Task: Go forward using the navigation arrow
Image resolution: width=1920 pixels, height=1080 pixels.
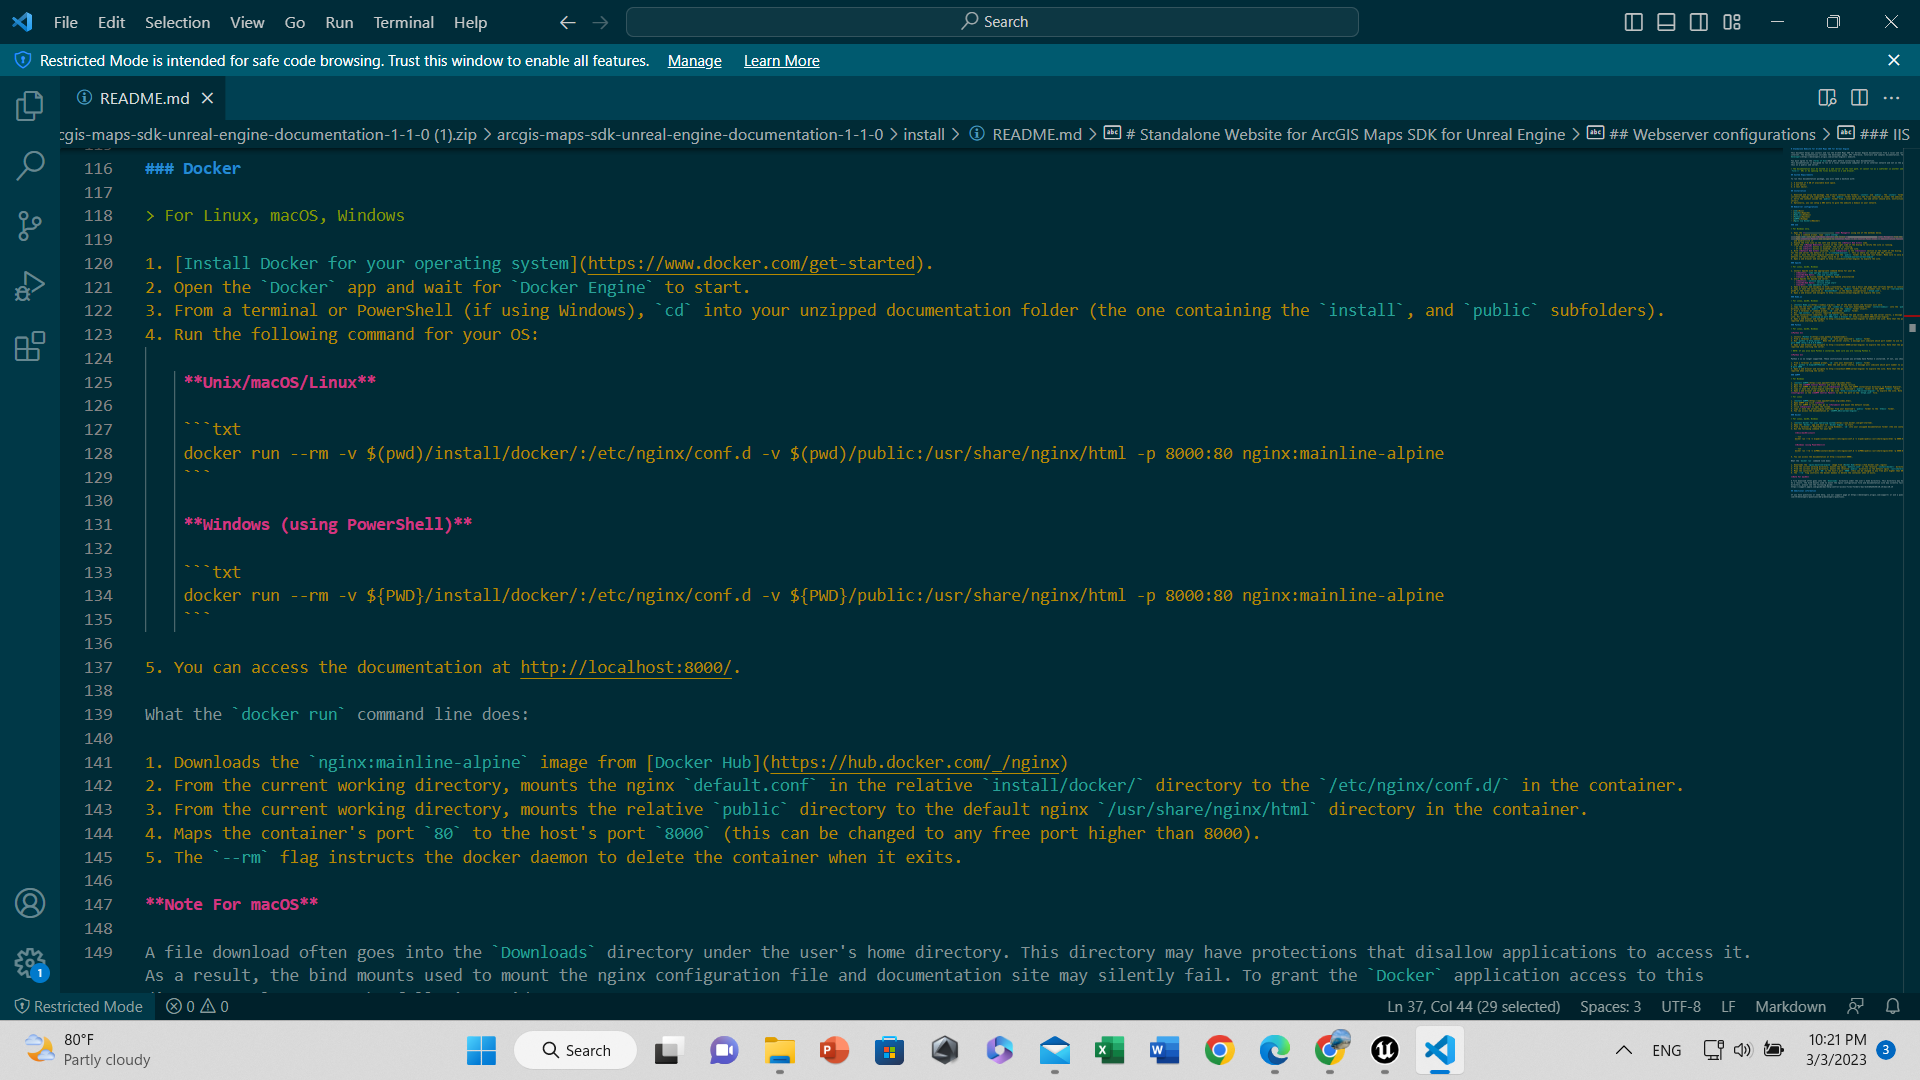Action: coord(600,22)
